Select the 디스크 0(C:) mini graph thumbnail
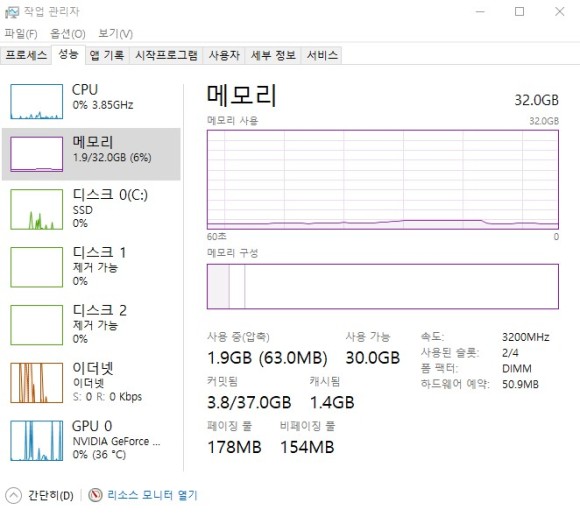This screenshot has height=517, width=580. coord(37,209)
